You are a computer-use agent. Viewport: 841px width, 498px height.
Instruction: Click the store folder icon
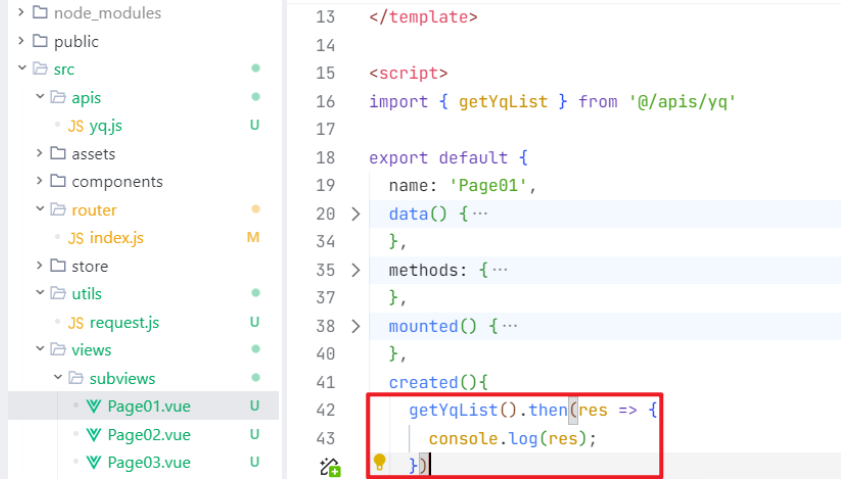coord(58,265)
